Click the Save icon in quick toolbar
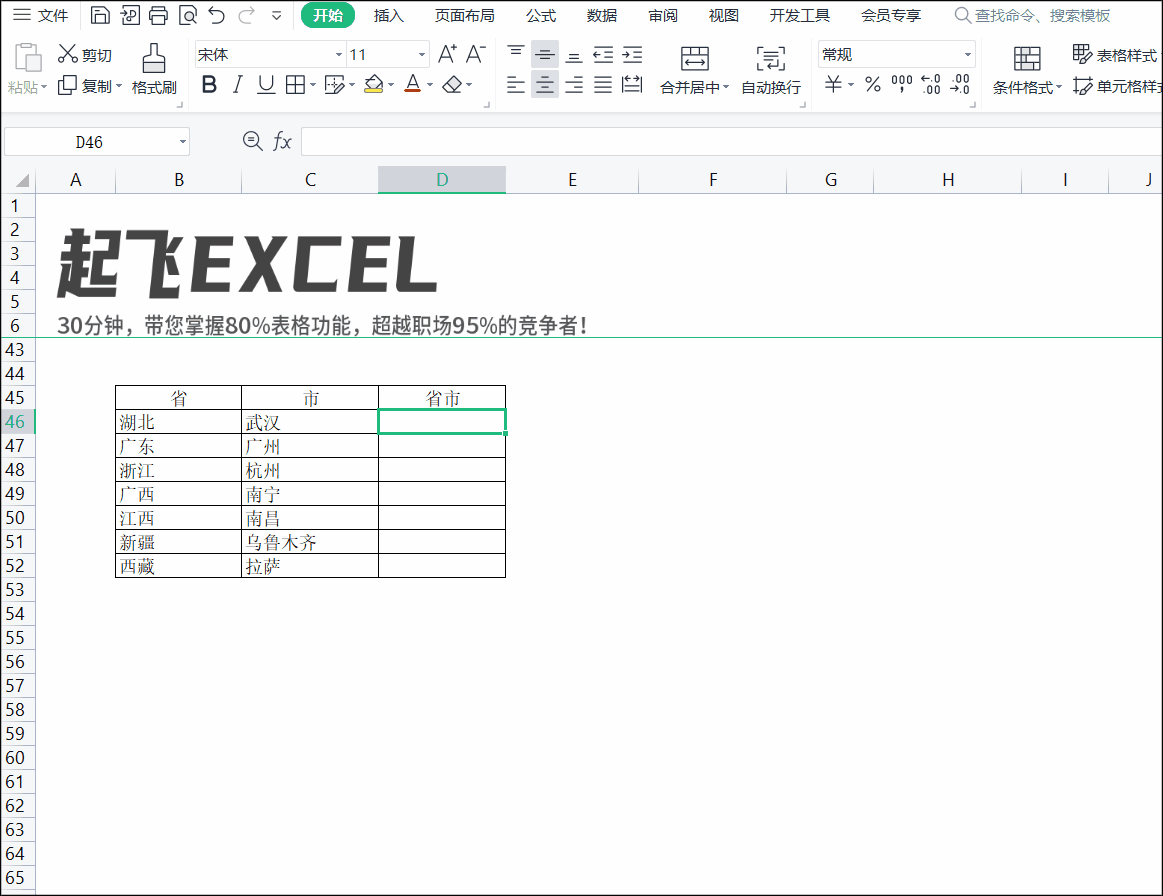 pyautogui.click(x=100, y=15)
